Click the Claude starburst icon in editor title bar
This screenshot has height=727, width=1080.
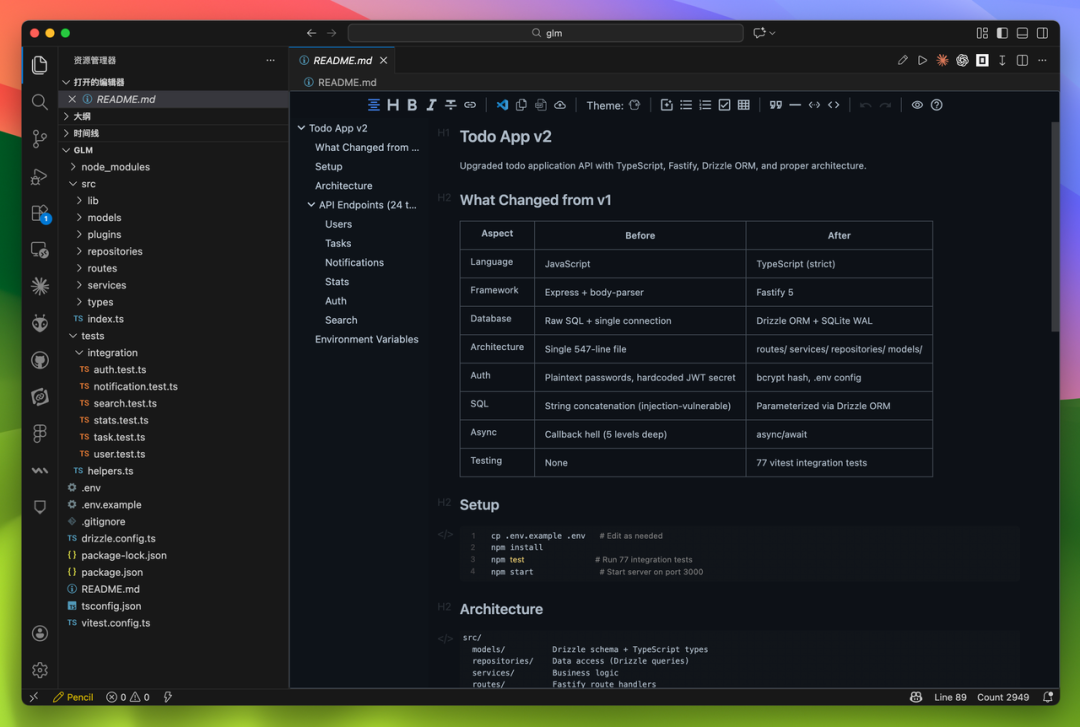(942, 61)
